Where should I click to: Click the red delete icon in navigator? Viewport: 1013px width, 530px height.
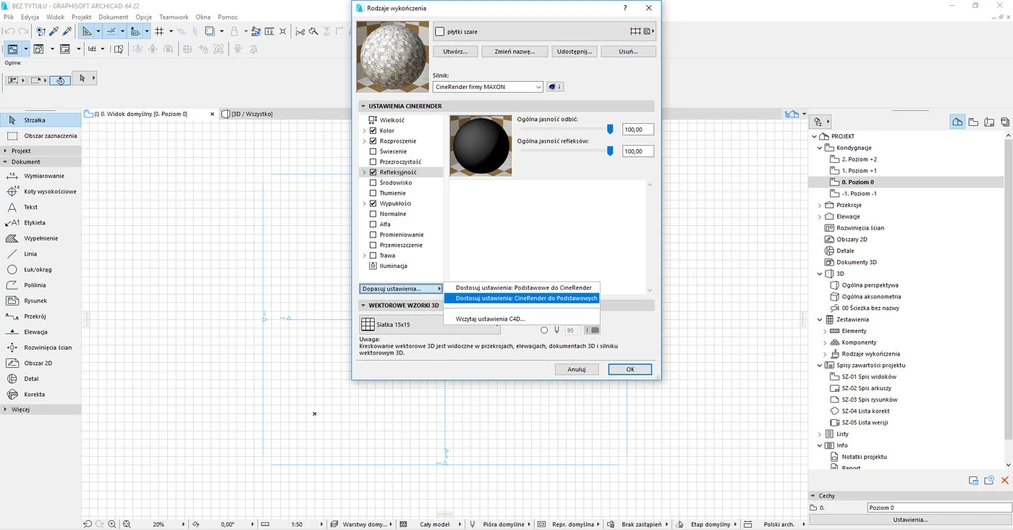pos(1005,480)
